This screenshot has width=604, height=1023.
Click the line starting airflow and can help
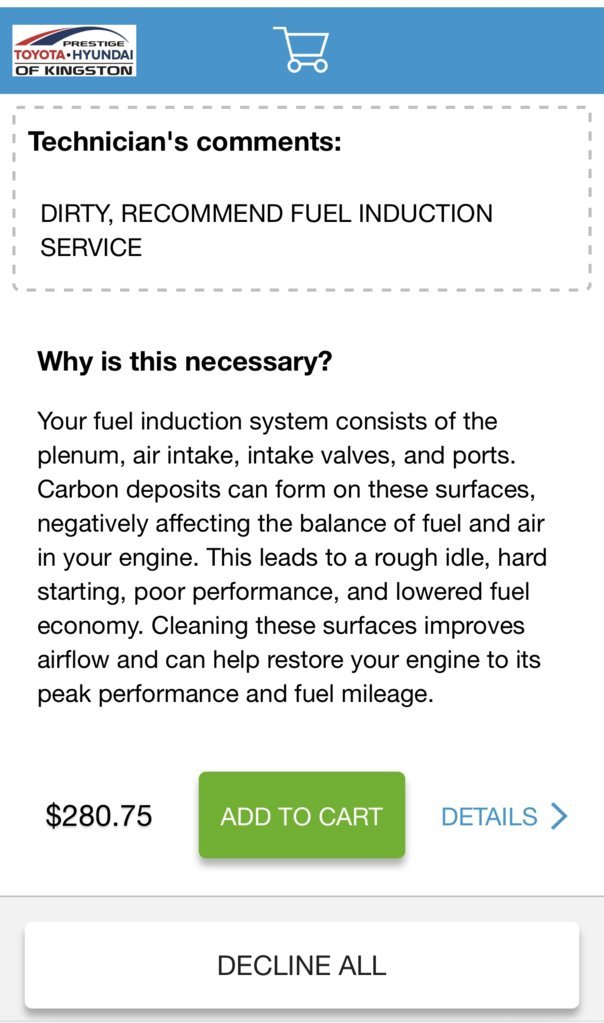tap(289, 660)
